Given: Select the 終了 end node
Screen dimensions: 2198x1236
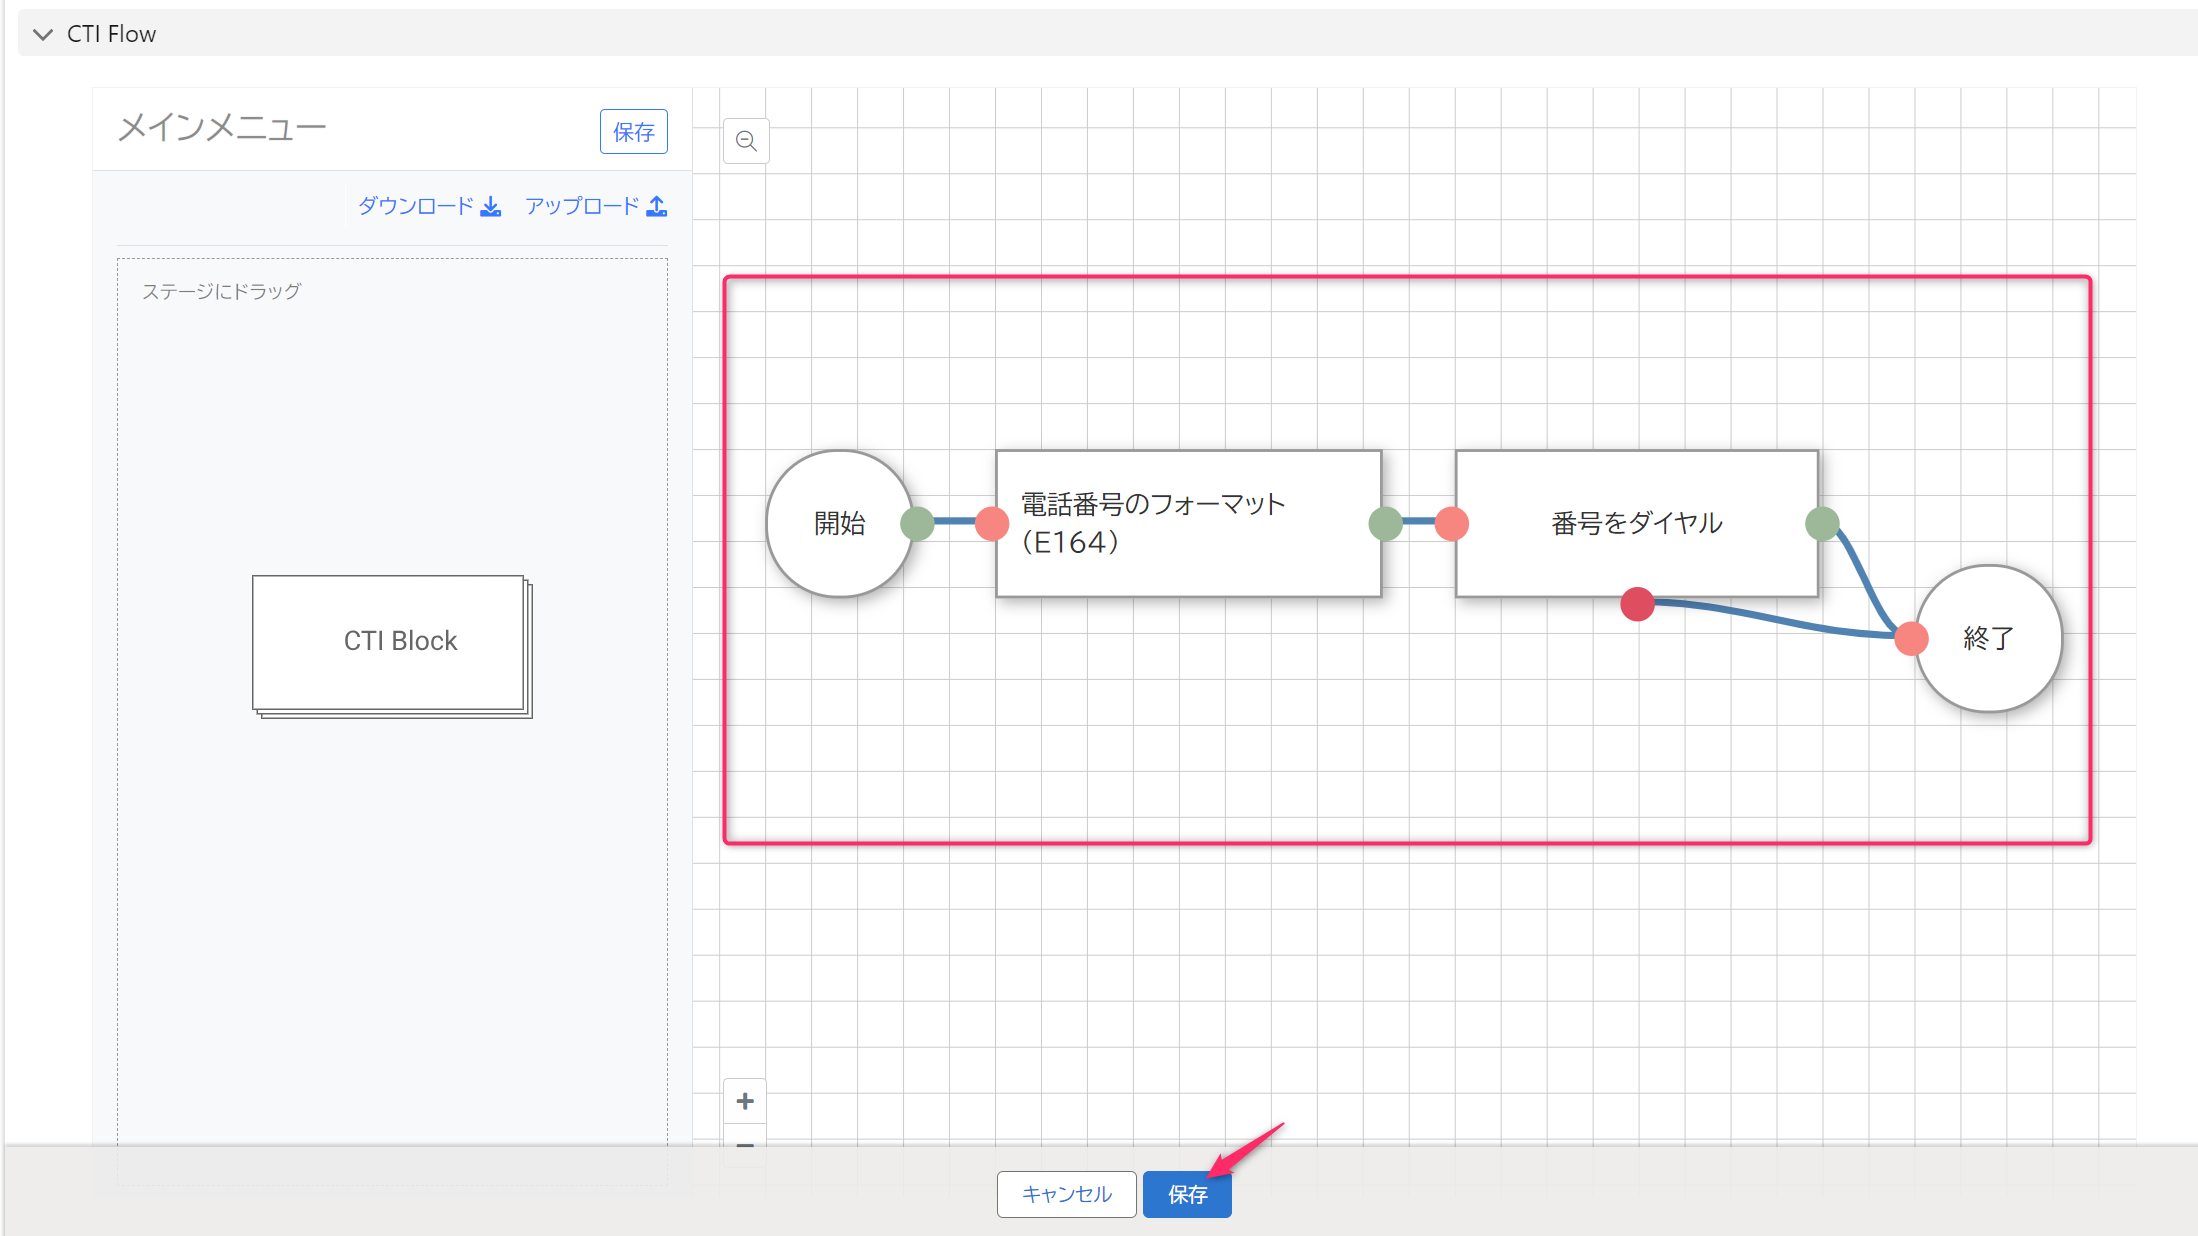Looking at the screenshot, I should pyautogui.click(x=1989, y=638).
